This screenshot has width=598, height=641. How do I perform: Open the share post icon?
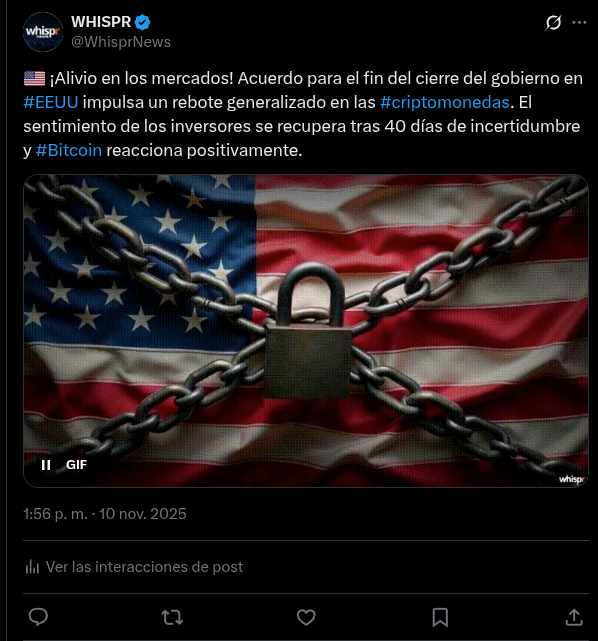pyautogui.click(x=574, y=617)
